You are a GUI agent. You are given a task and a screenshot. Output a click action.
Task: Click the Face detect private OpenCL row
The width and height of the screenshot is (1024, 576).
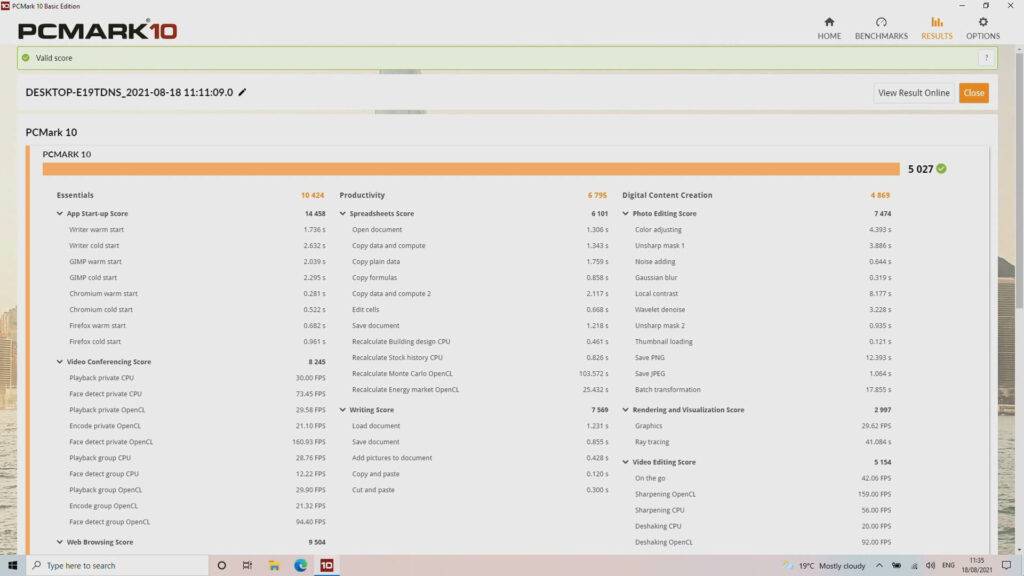[197, 442]
